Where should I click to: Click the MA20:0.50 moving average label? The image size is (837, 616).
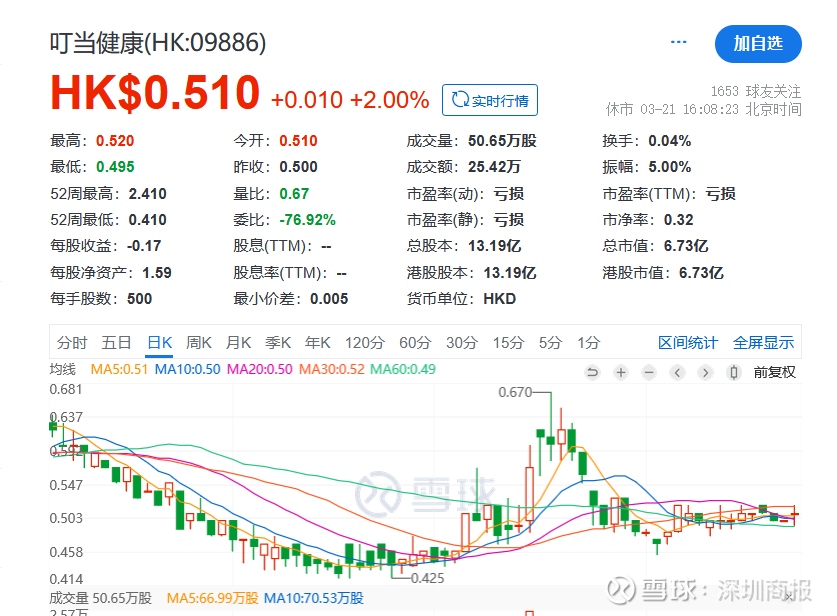(259, 369)
